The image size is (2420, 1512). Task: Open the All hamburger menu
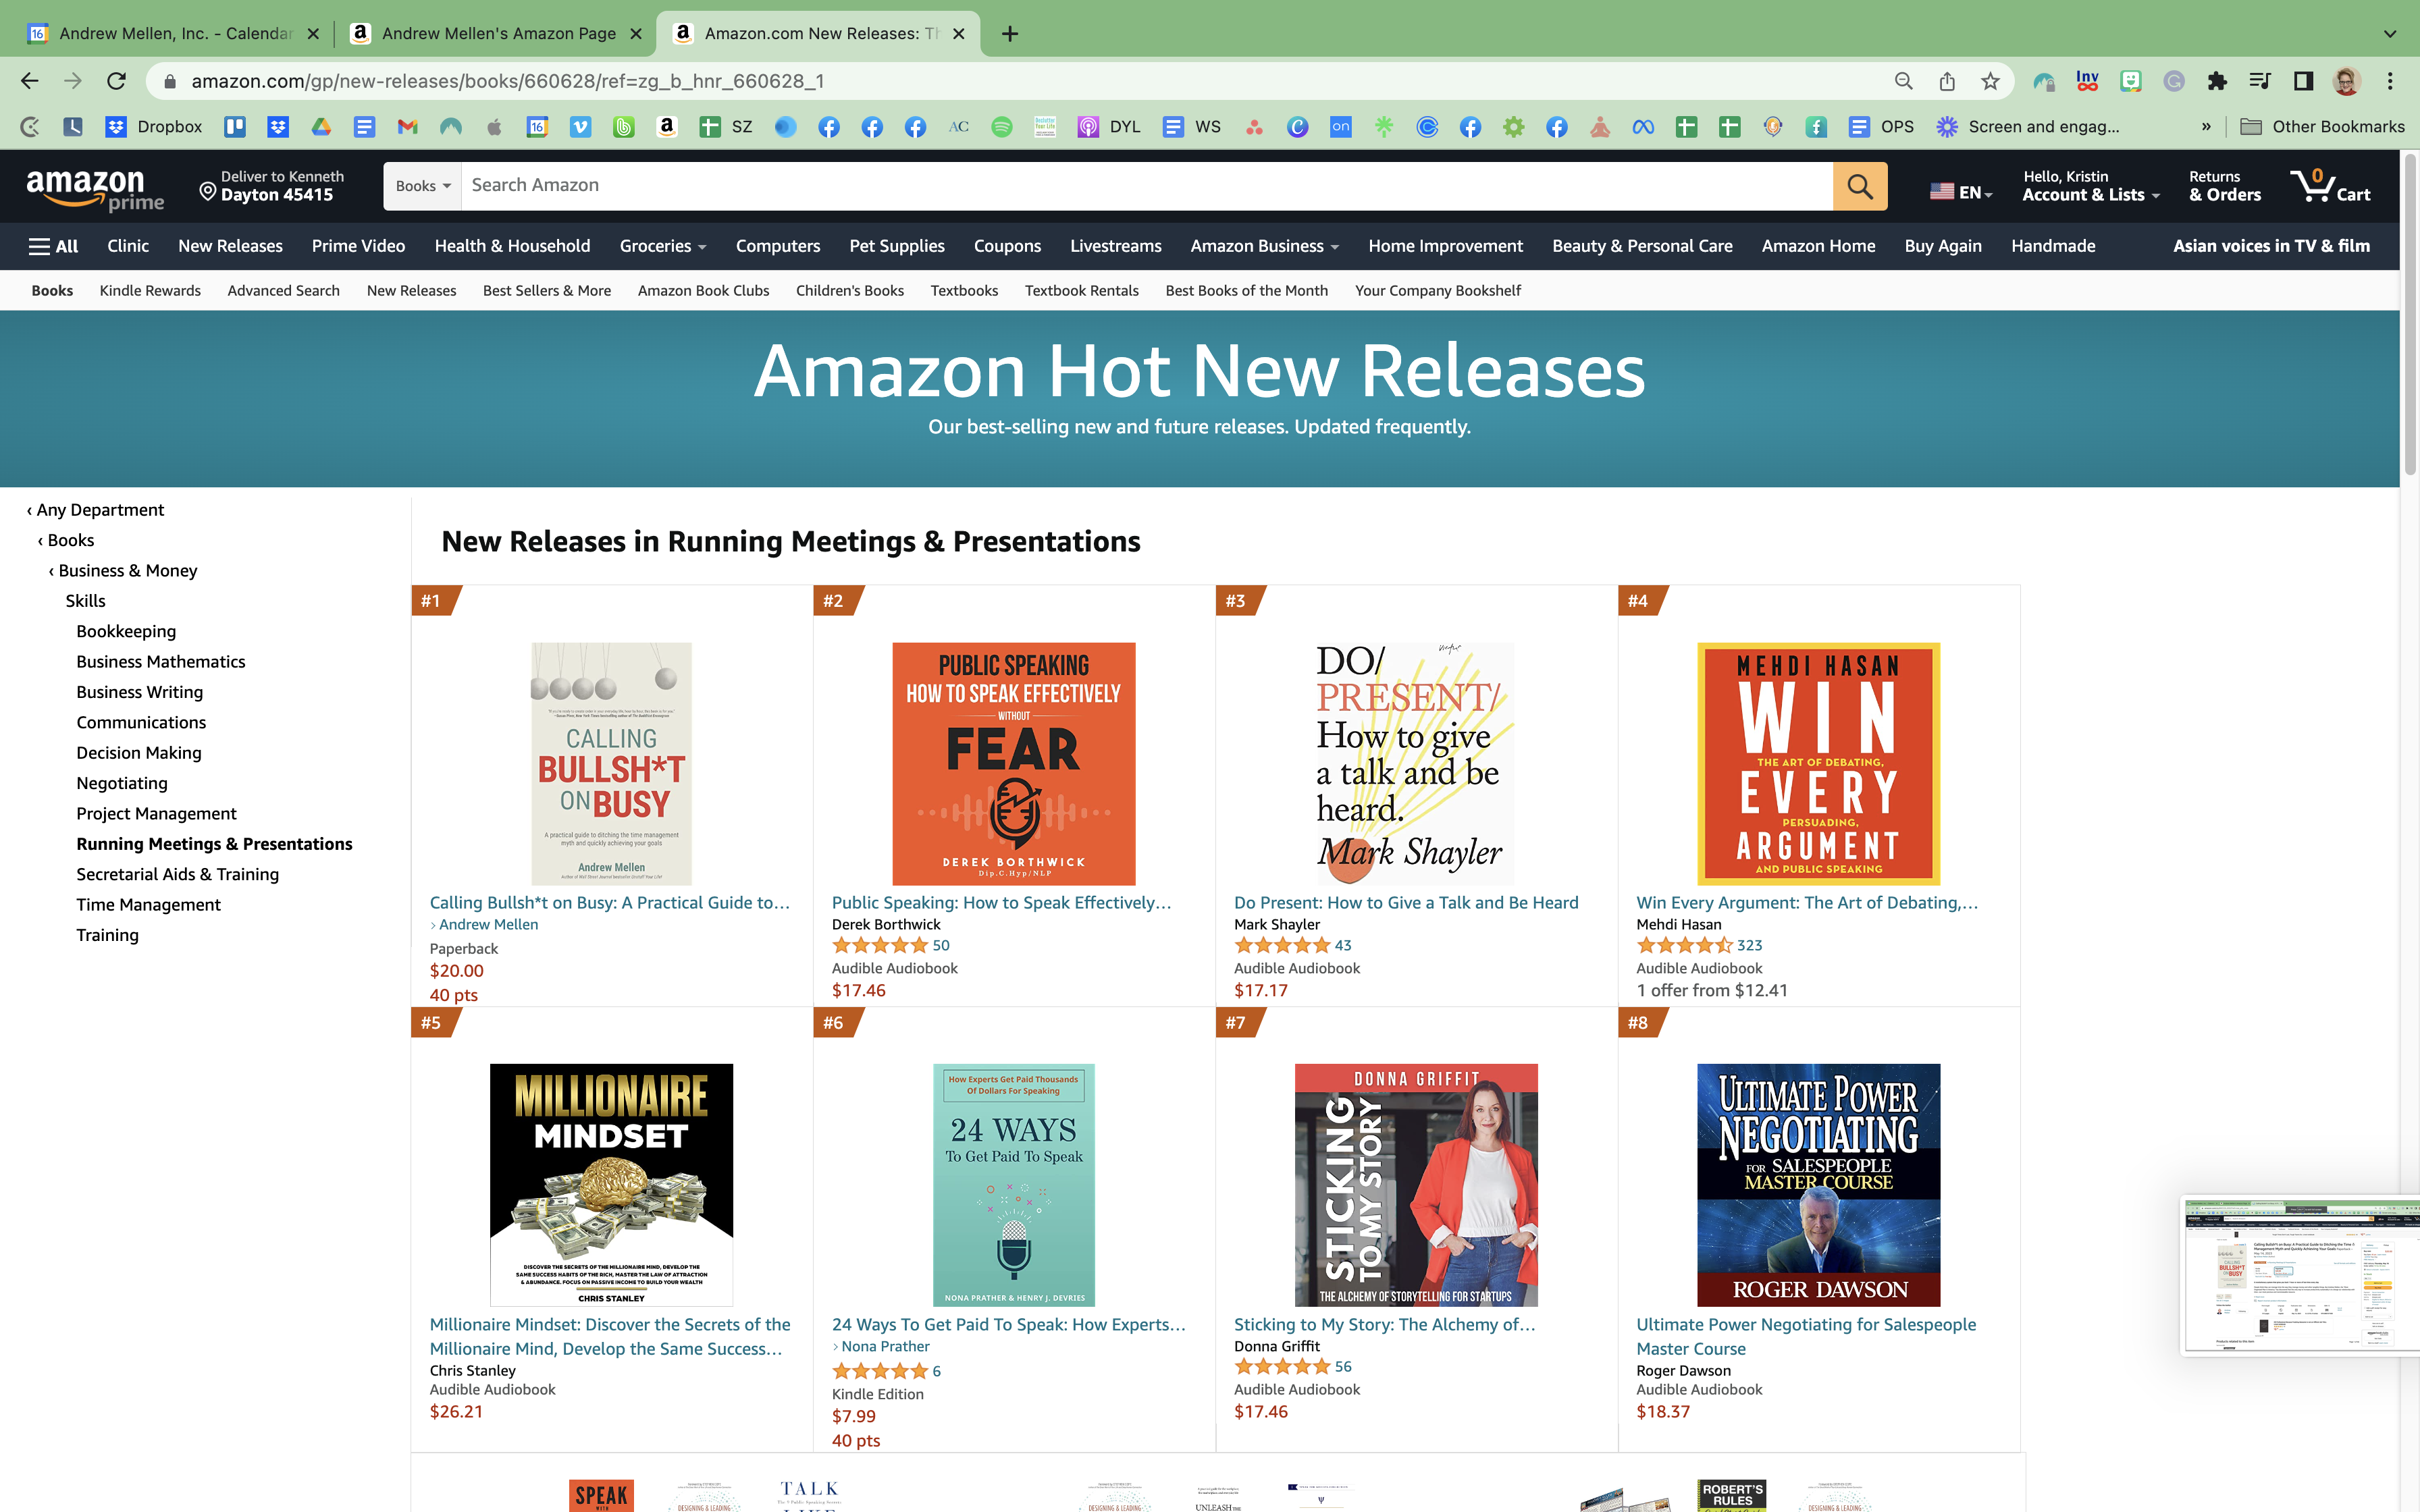pos(54,246)
